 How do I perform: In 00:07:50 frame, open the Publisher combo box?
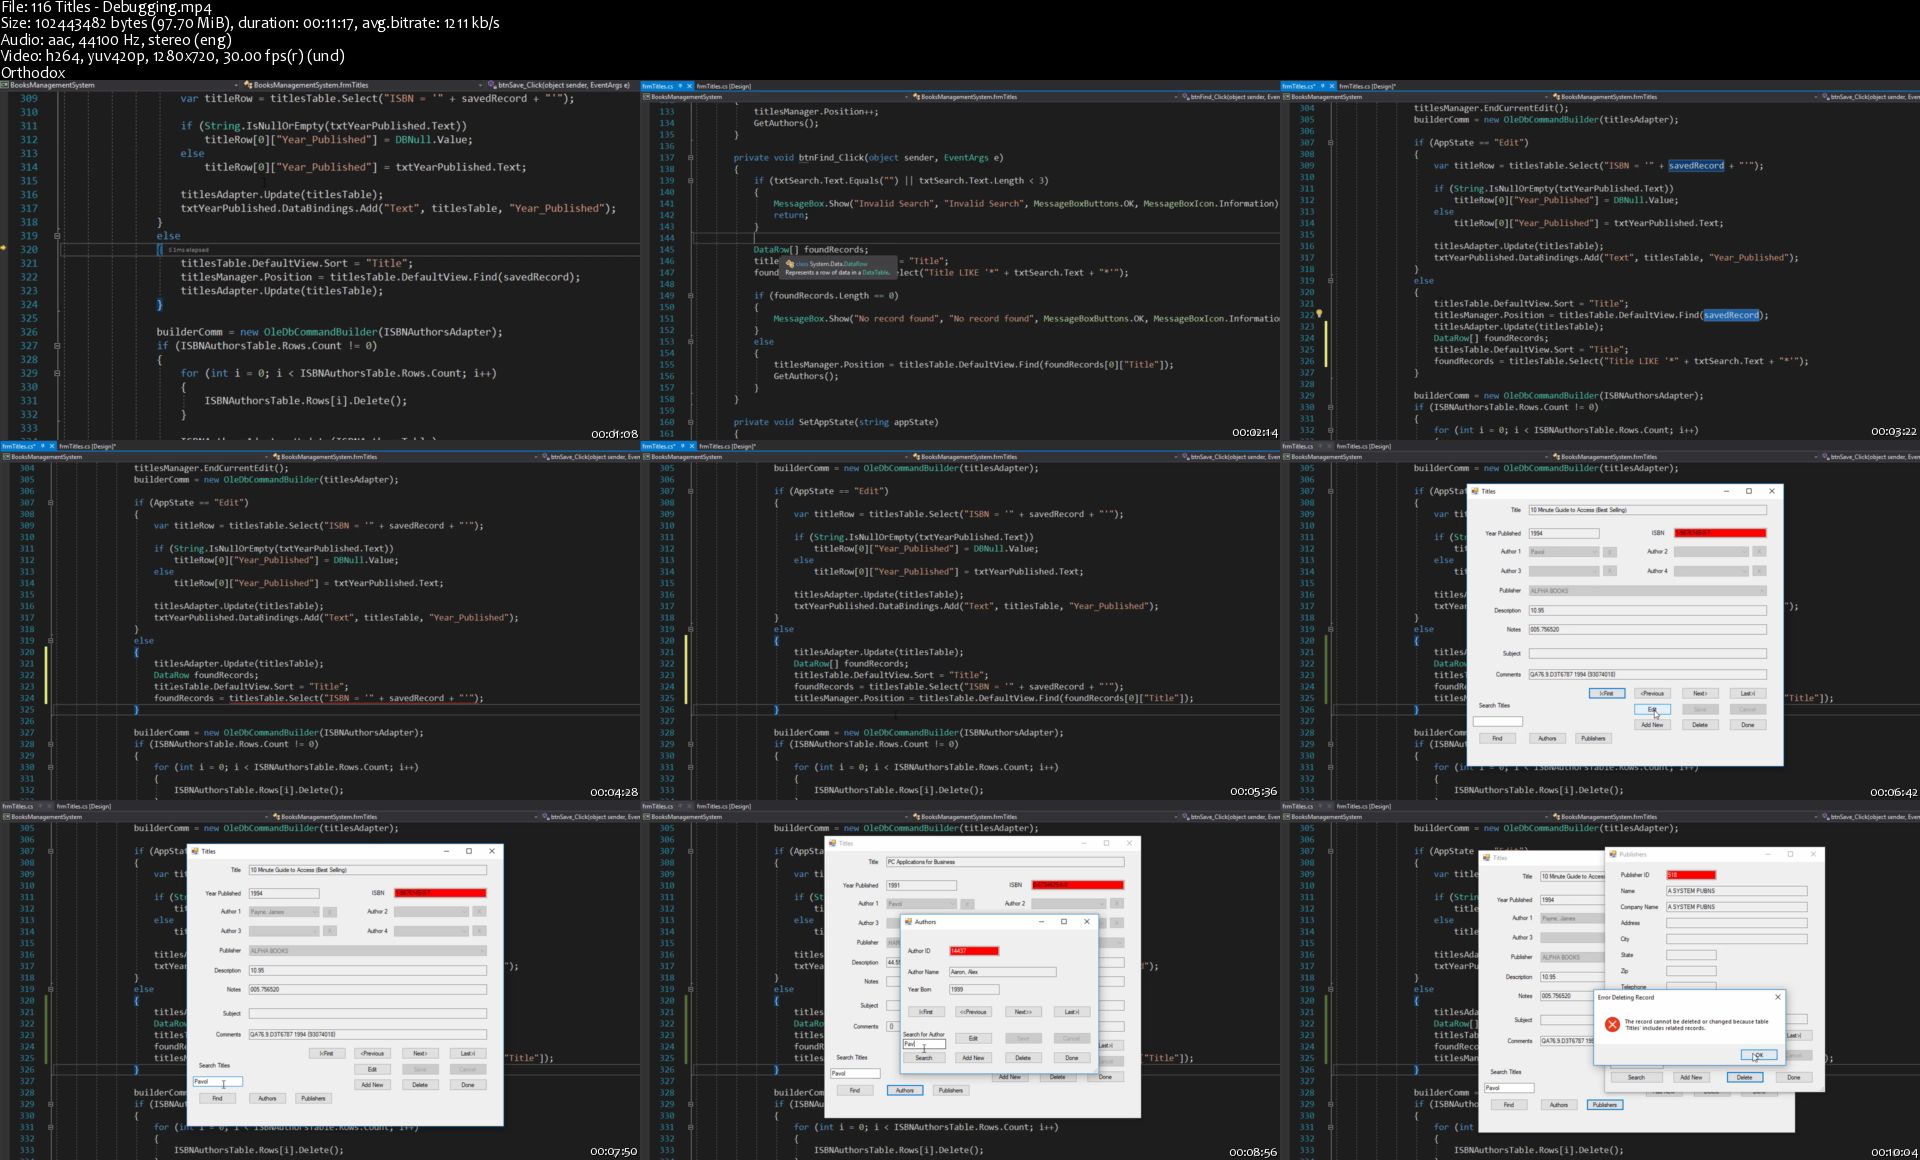pos(367,951)
